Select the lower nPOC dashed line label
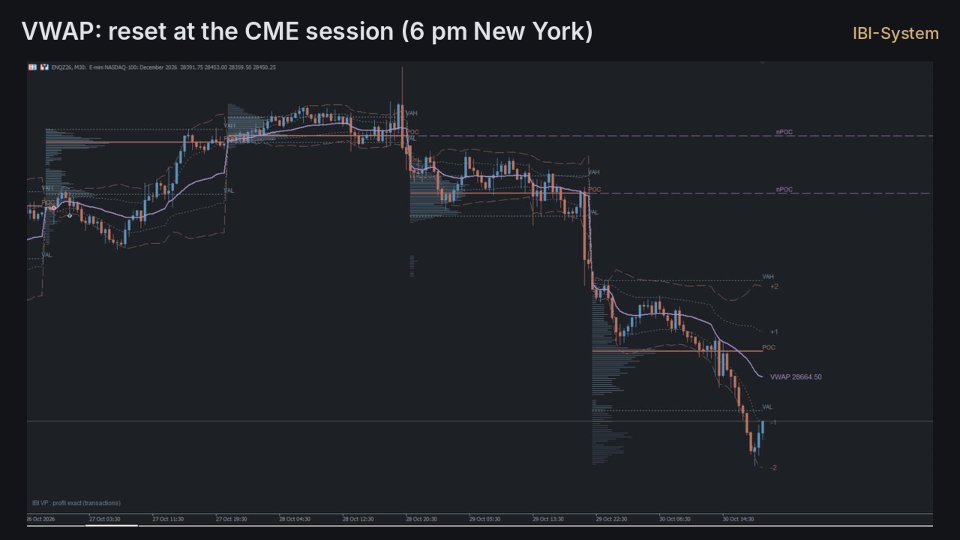The image size is (960, 540). [x=784, y=190]
